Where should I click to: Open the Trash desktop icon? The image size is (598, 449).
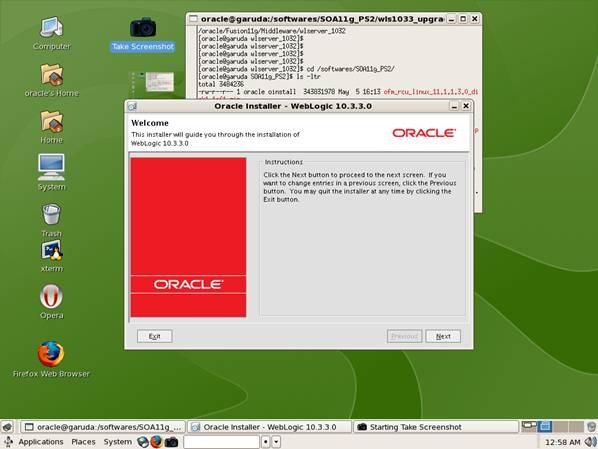click(x=51, y=219)
